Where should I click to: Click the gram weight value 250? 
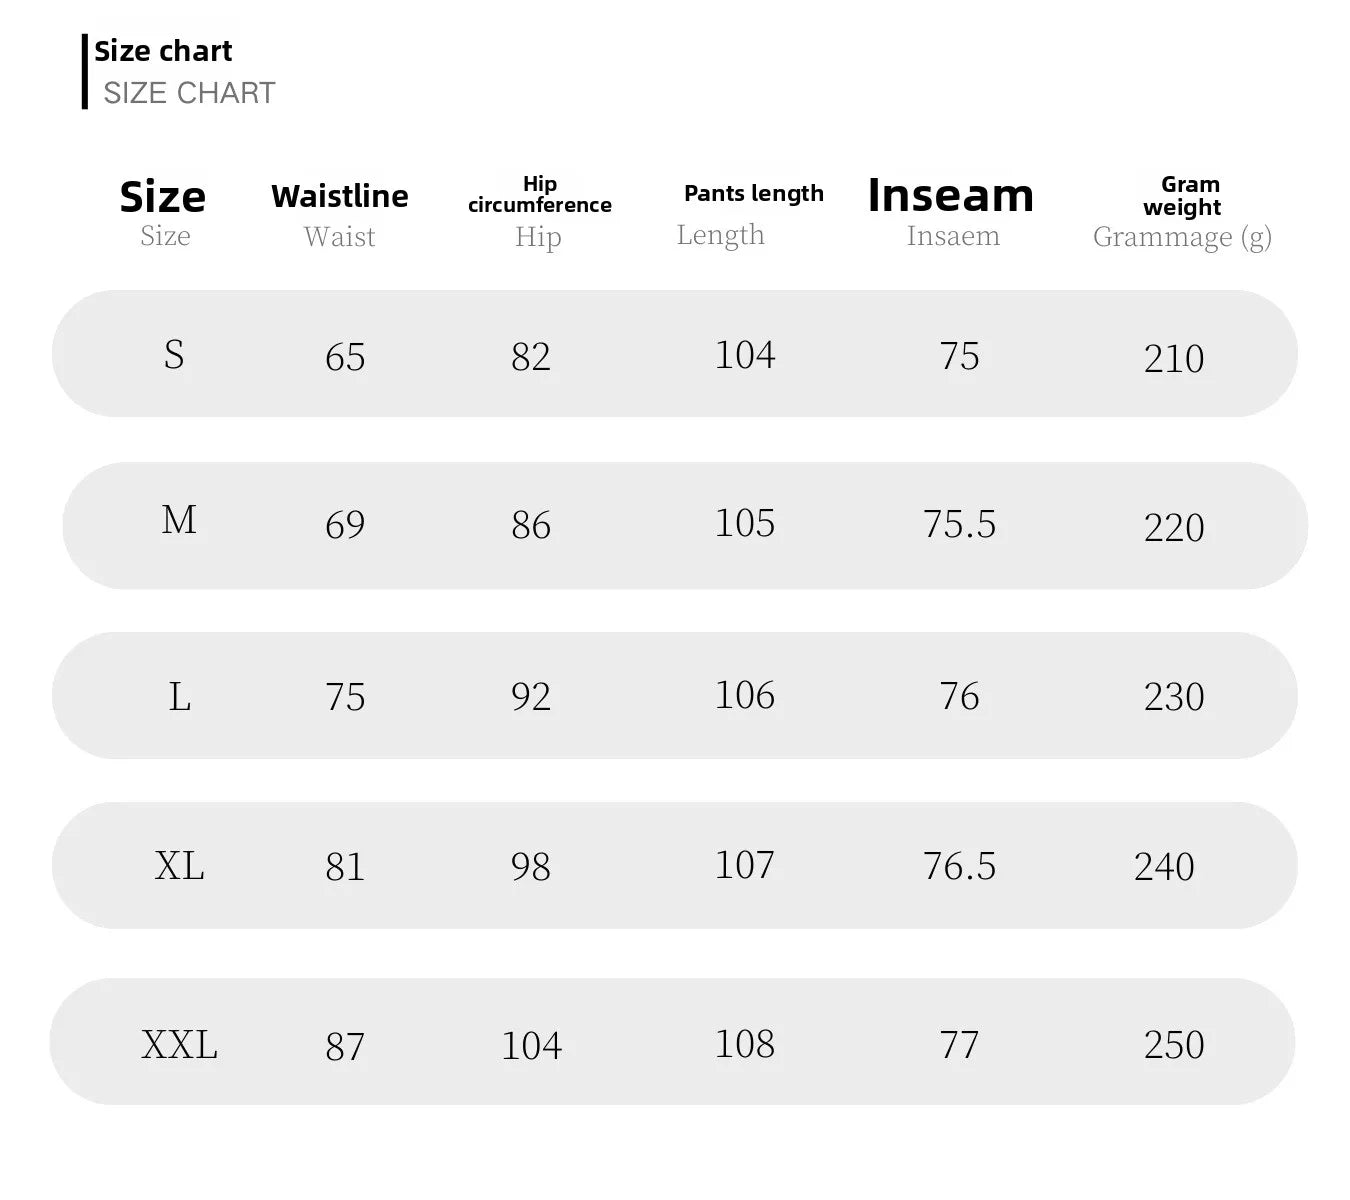click(1174, 1045)
